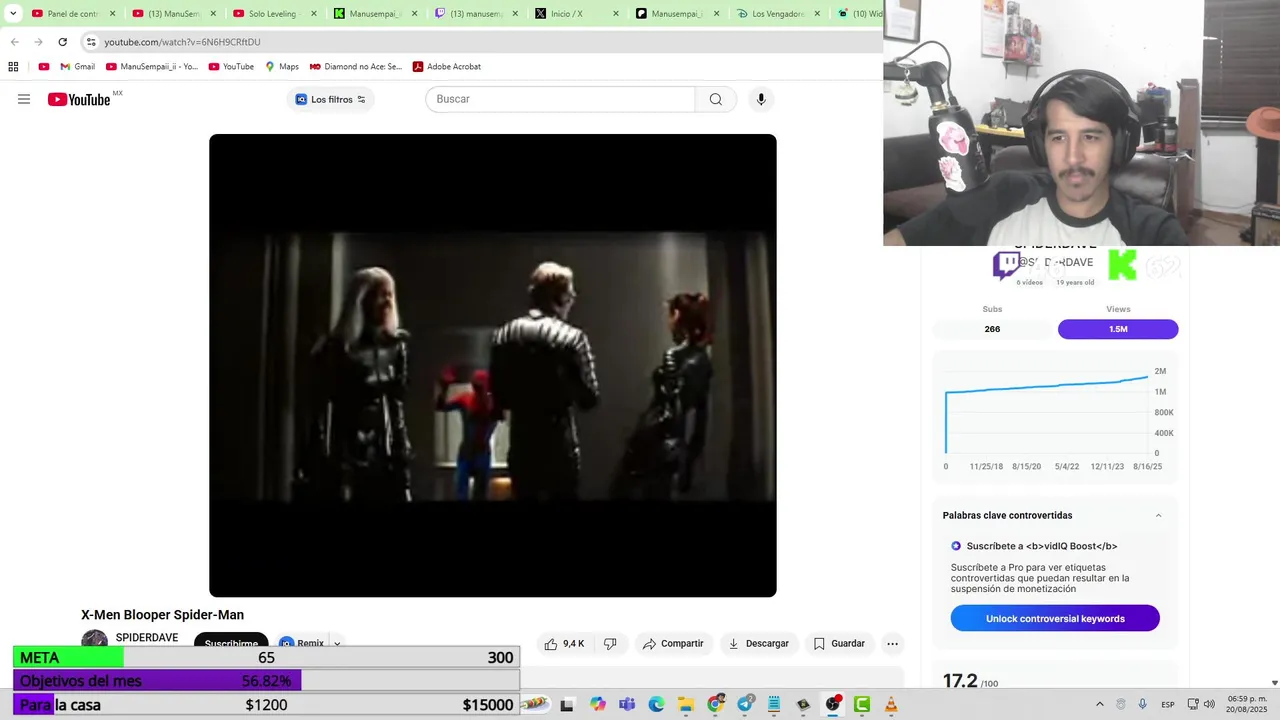1280x720 pixels.
Task: Open Notepad from the taskbar
Action: 774,704
